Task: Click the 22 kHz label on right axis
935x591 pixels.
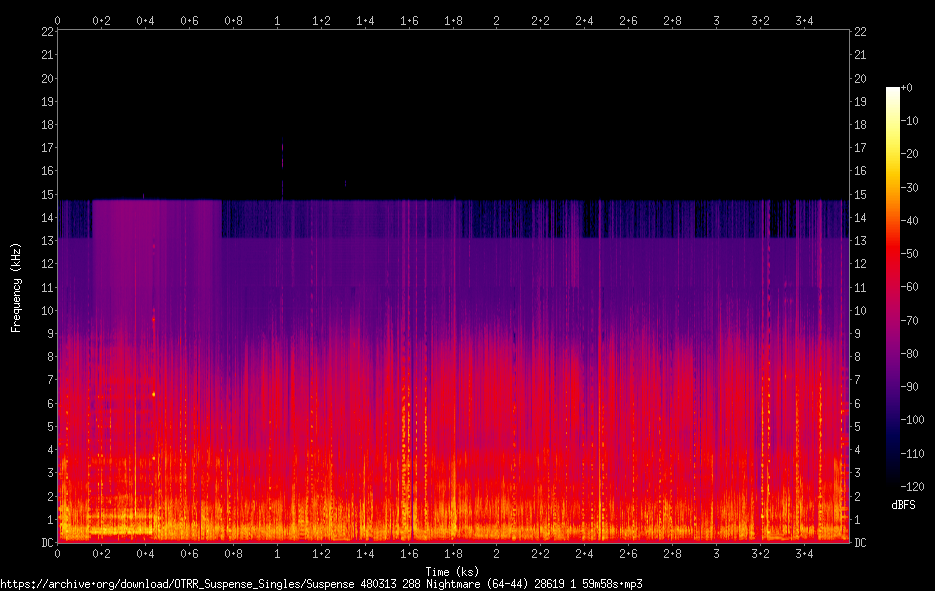Action: click(860, 32)
